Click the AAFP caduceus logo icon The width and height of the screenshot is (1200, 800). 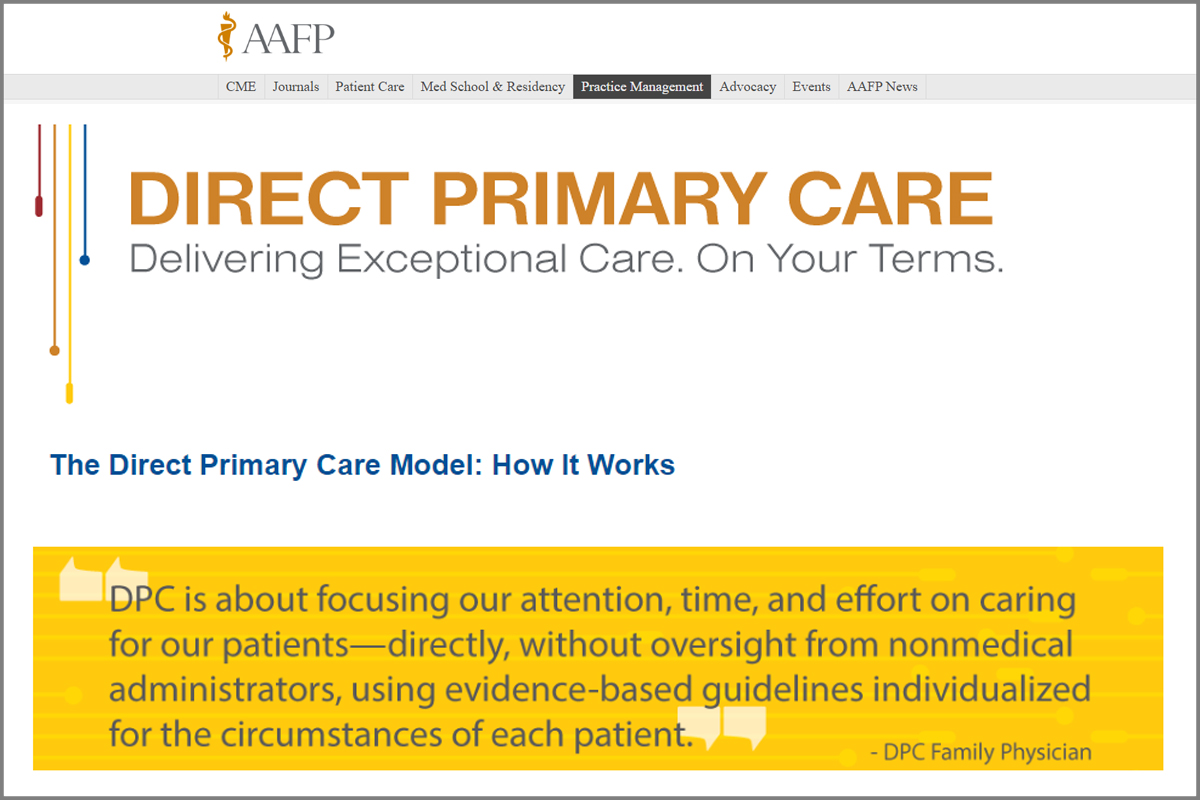pos(228,36)
